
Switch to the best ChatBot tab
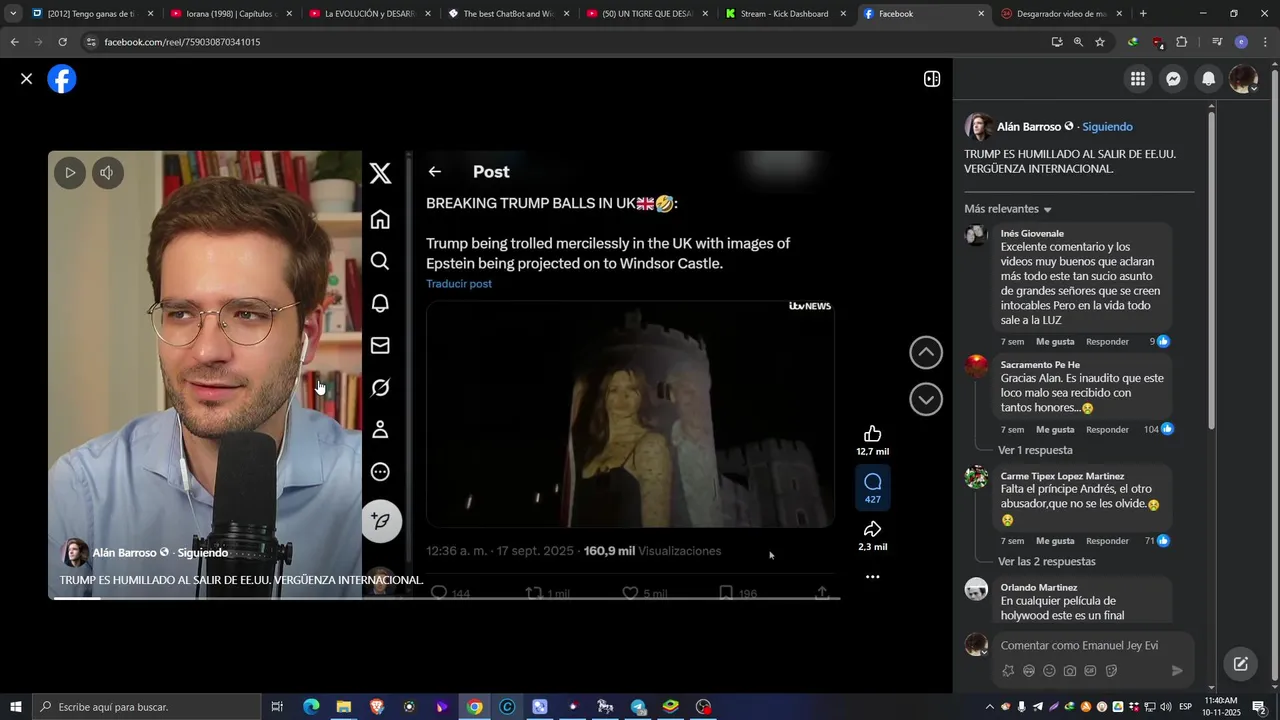click(508, 14)
